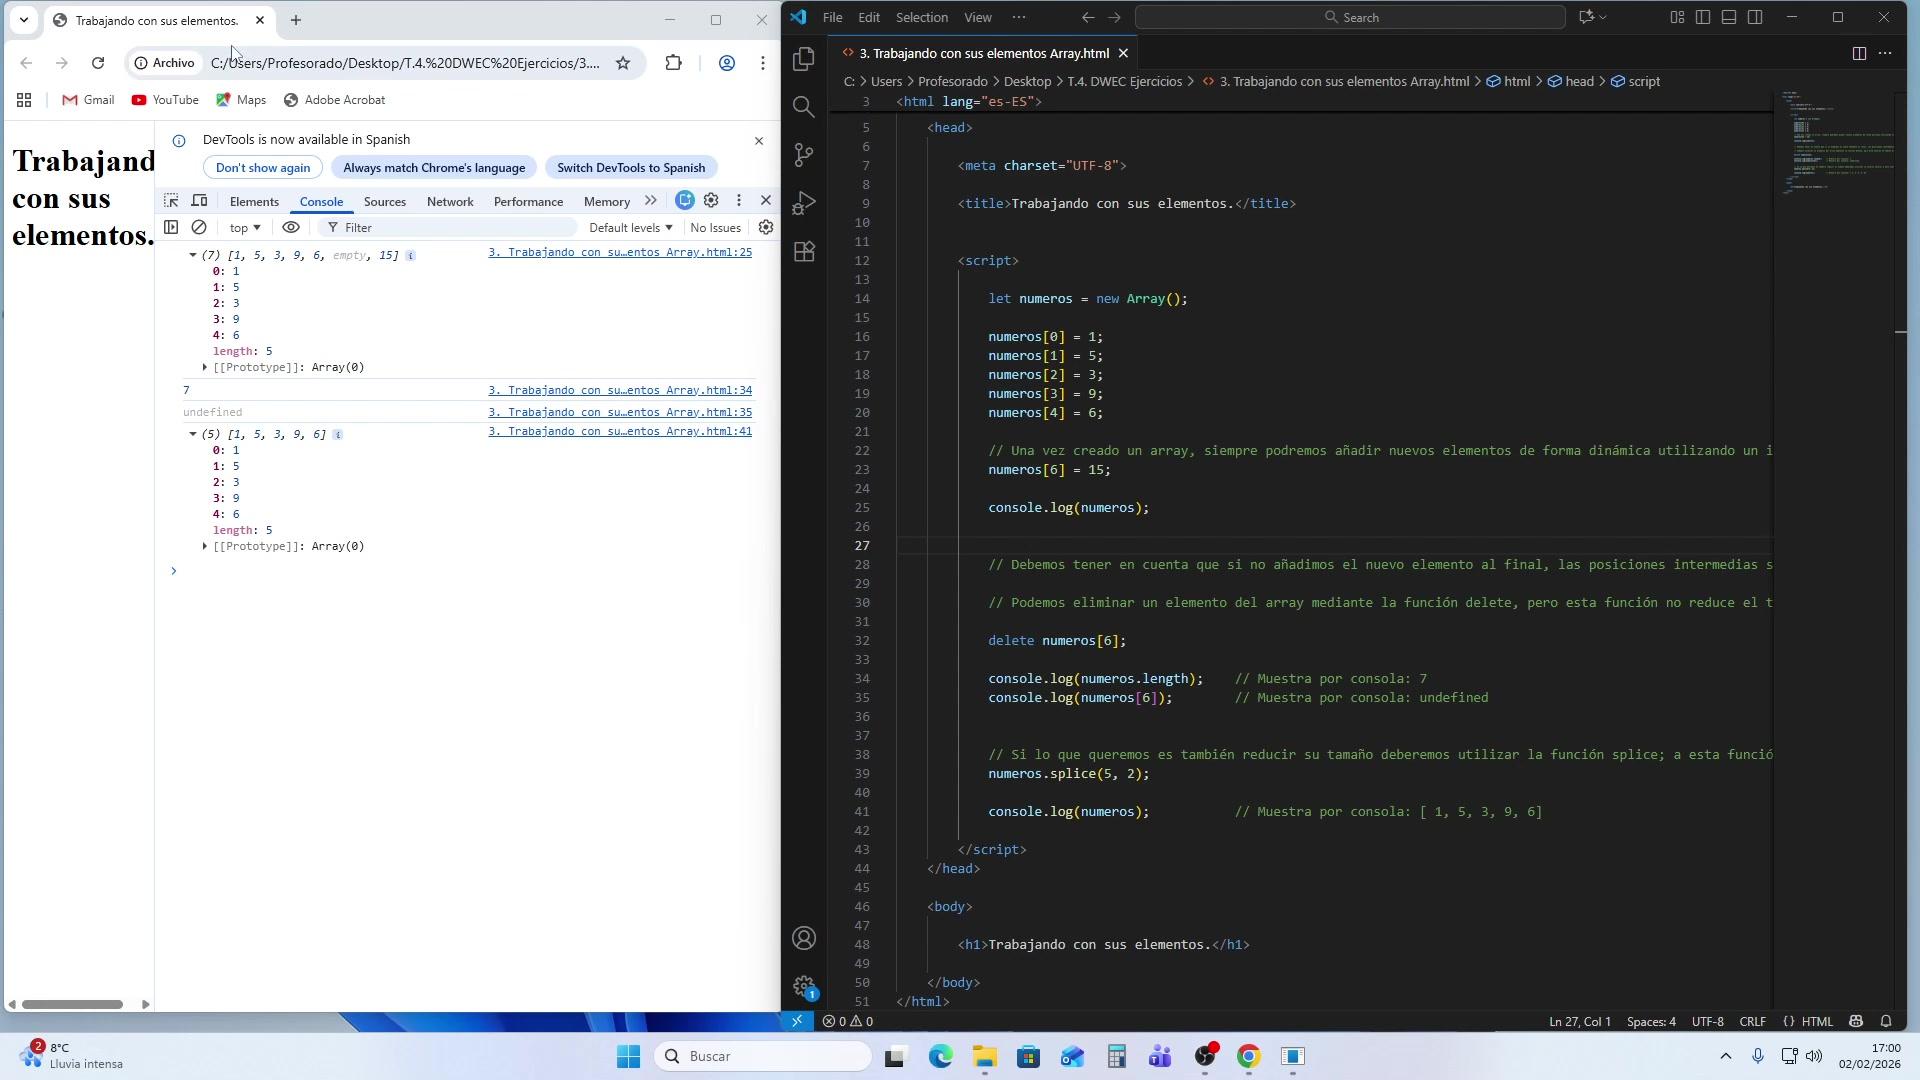
Task: Click the horizontal scrollbar of the page
Action: 72,1004
